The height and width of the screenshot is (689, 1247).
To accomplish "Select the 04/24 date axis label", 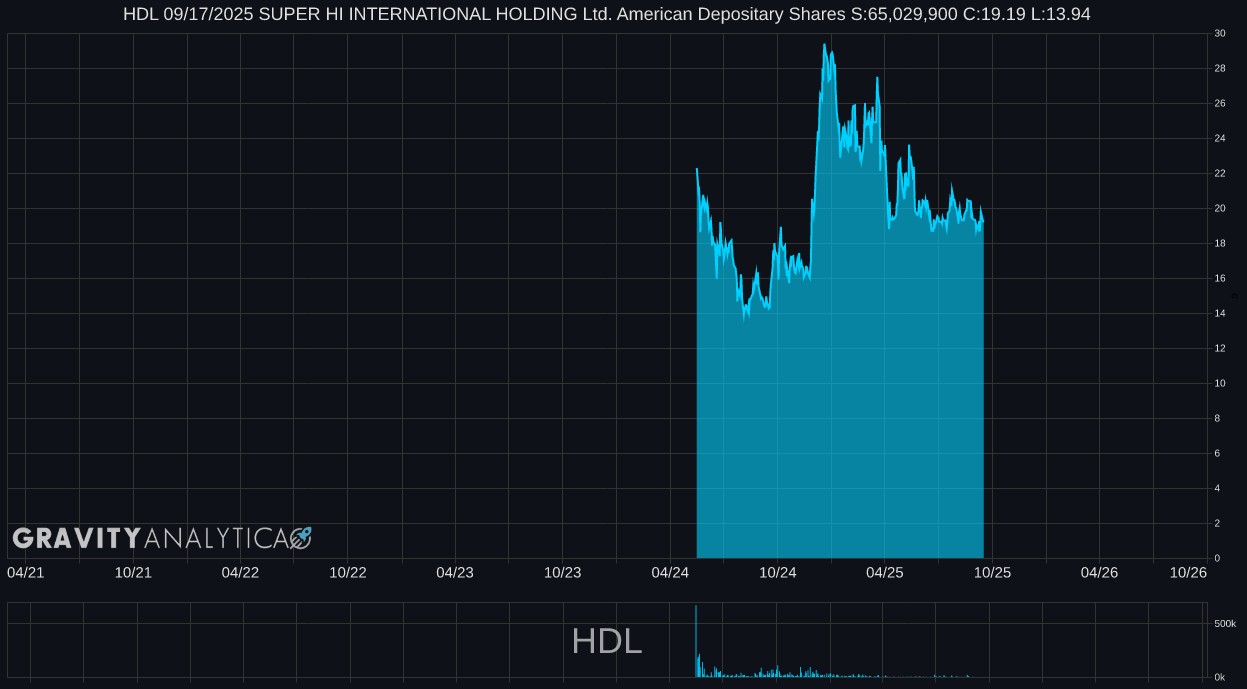I will tap(670, 572).
